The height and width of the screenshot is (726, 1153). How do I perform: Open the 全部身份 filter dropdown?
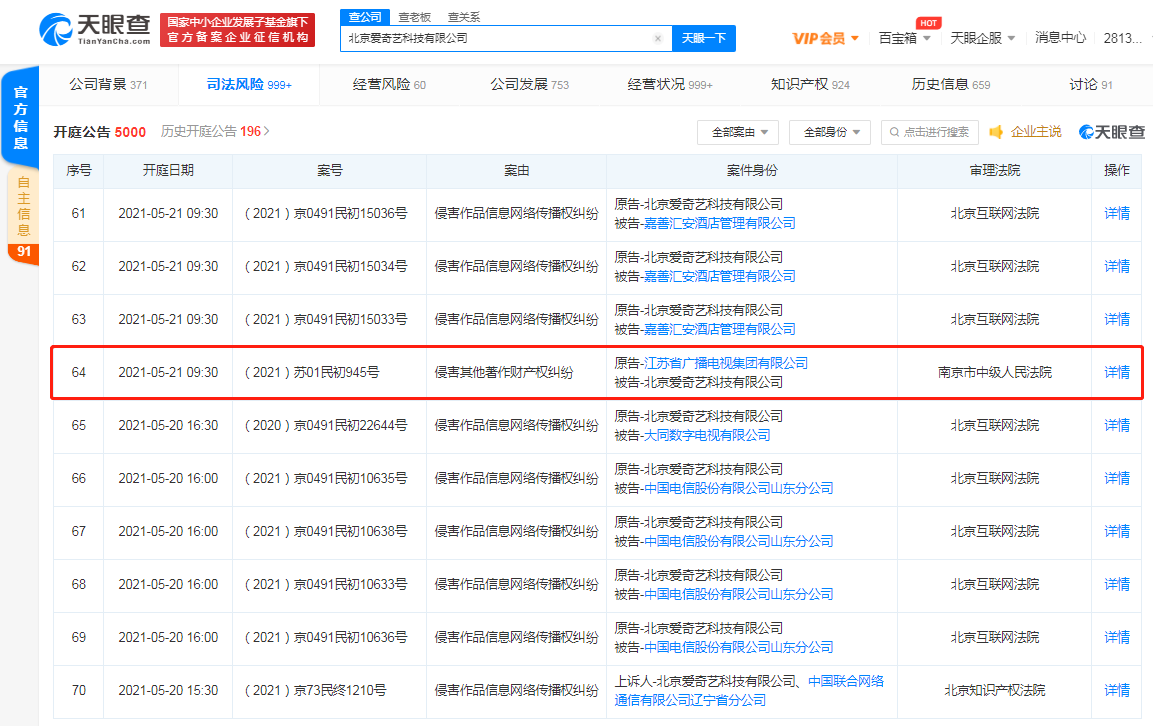(x=831, y=132)
